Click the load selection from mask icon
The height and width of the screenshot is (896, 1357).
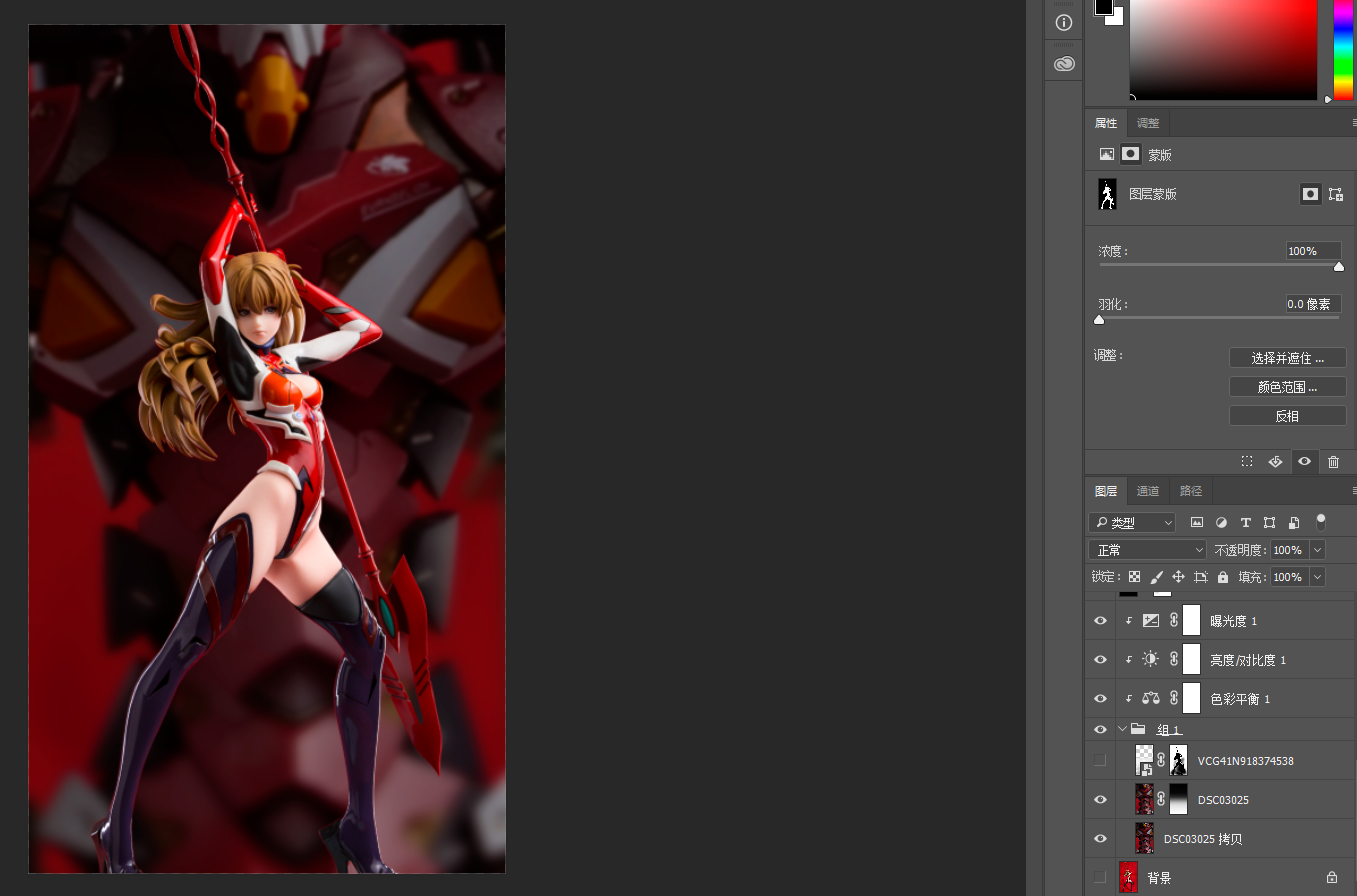pyautogui.click(x=1247, y=462)
